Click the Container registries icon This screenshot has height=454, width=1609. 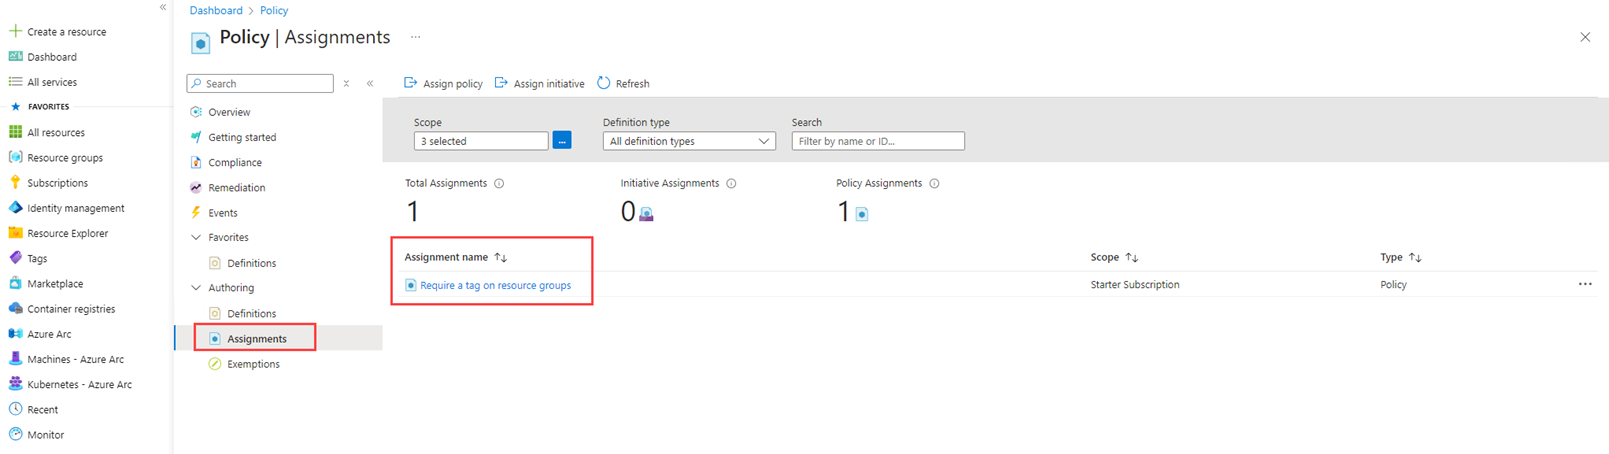click(x=15, y=308)
